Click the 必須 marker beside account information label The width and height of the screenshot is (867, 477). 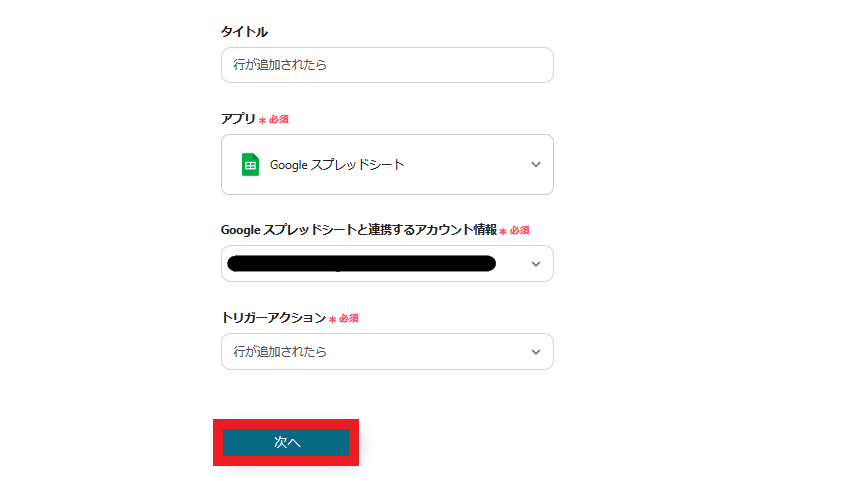click(520, 230)
